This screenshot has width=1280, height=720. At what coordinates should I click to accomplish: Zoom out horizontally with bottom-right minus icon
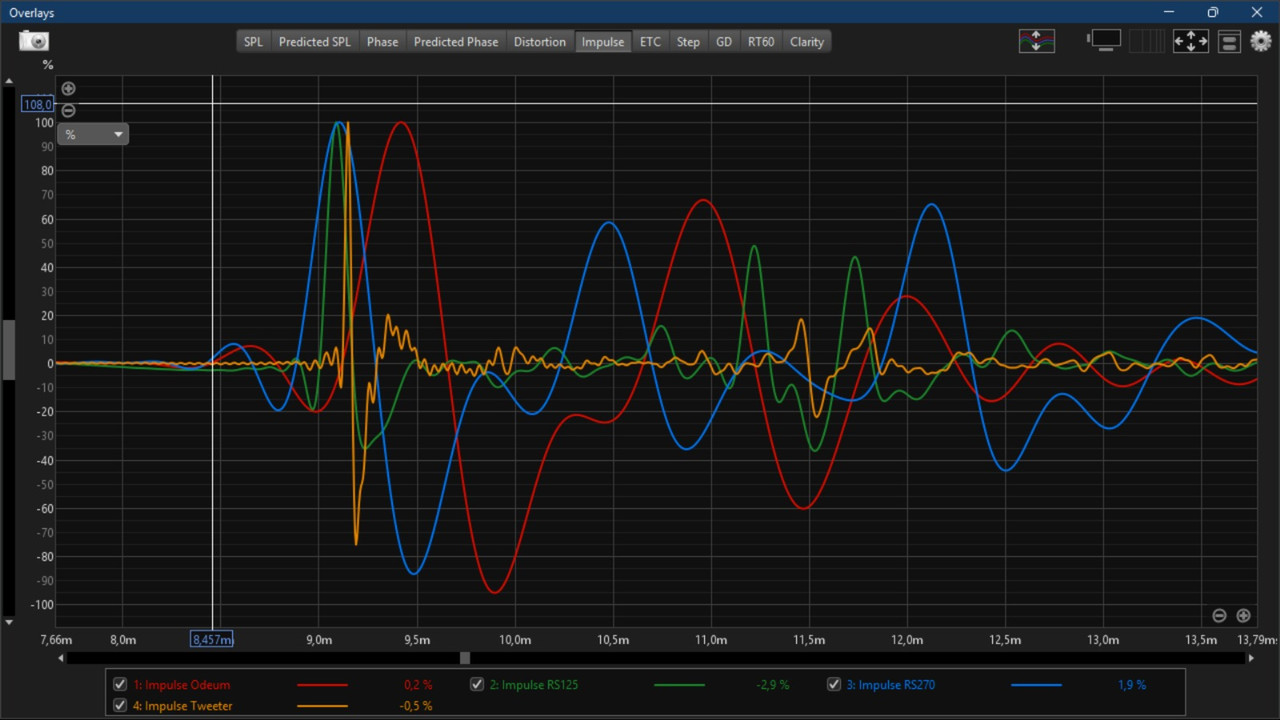1219,615
